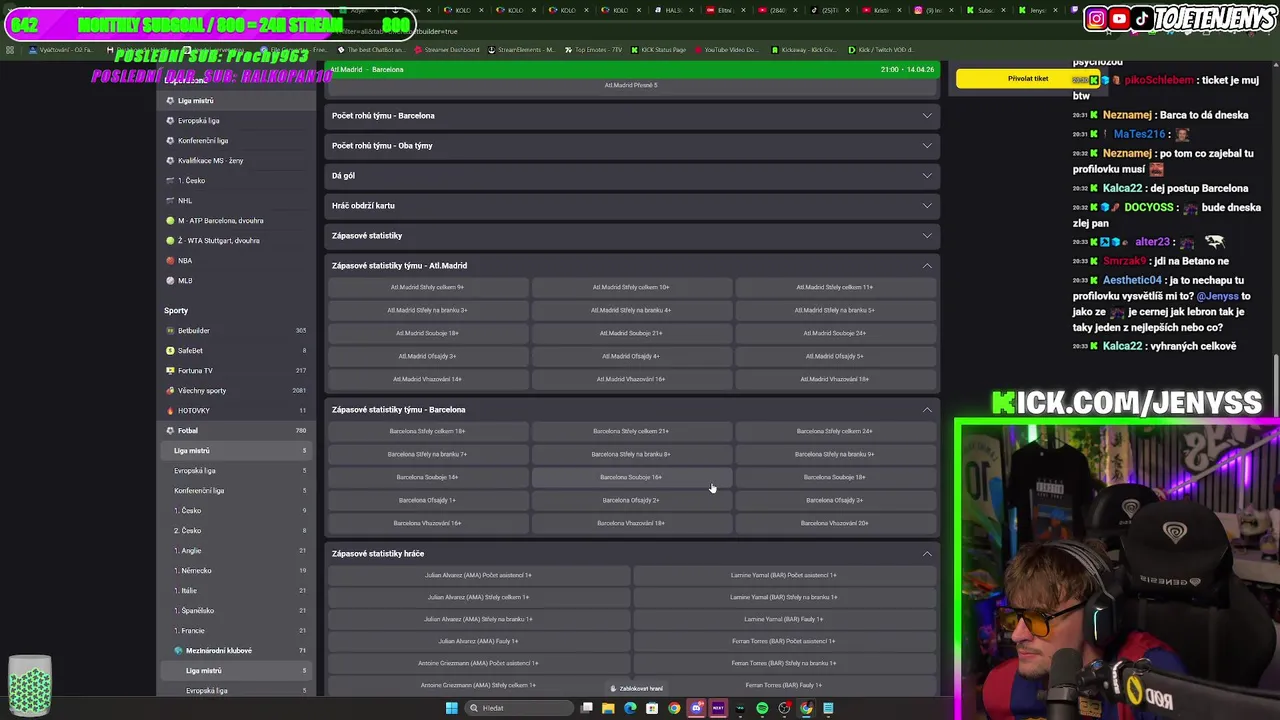Select Barcelona Souboje 16+ odds
The image size is (1280, 720).
(x=631, y=478)
